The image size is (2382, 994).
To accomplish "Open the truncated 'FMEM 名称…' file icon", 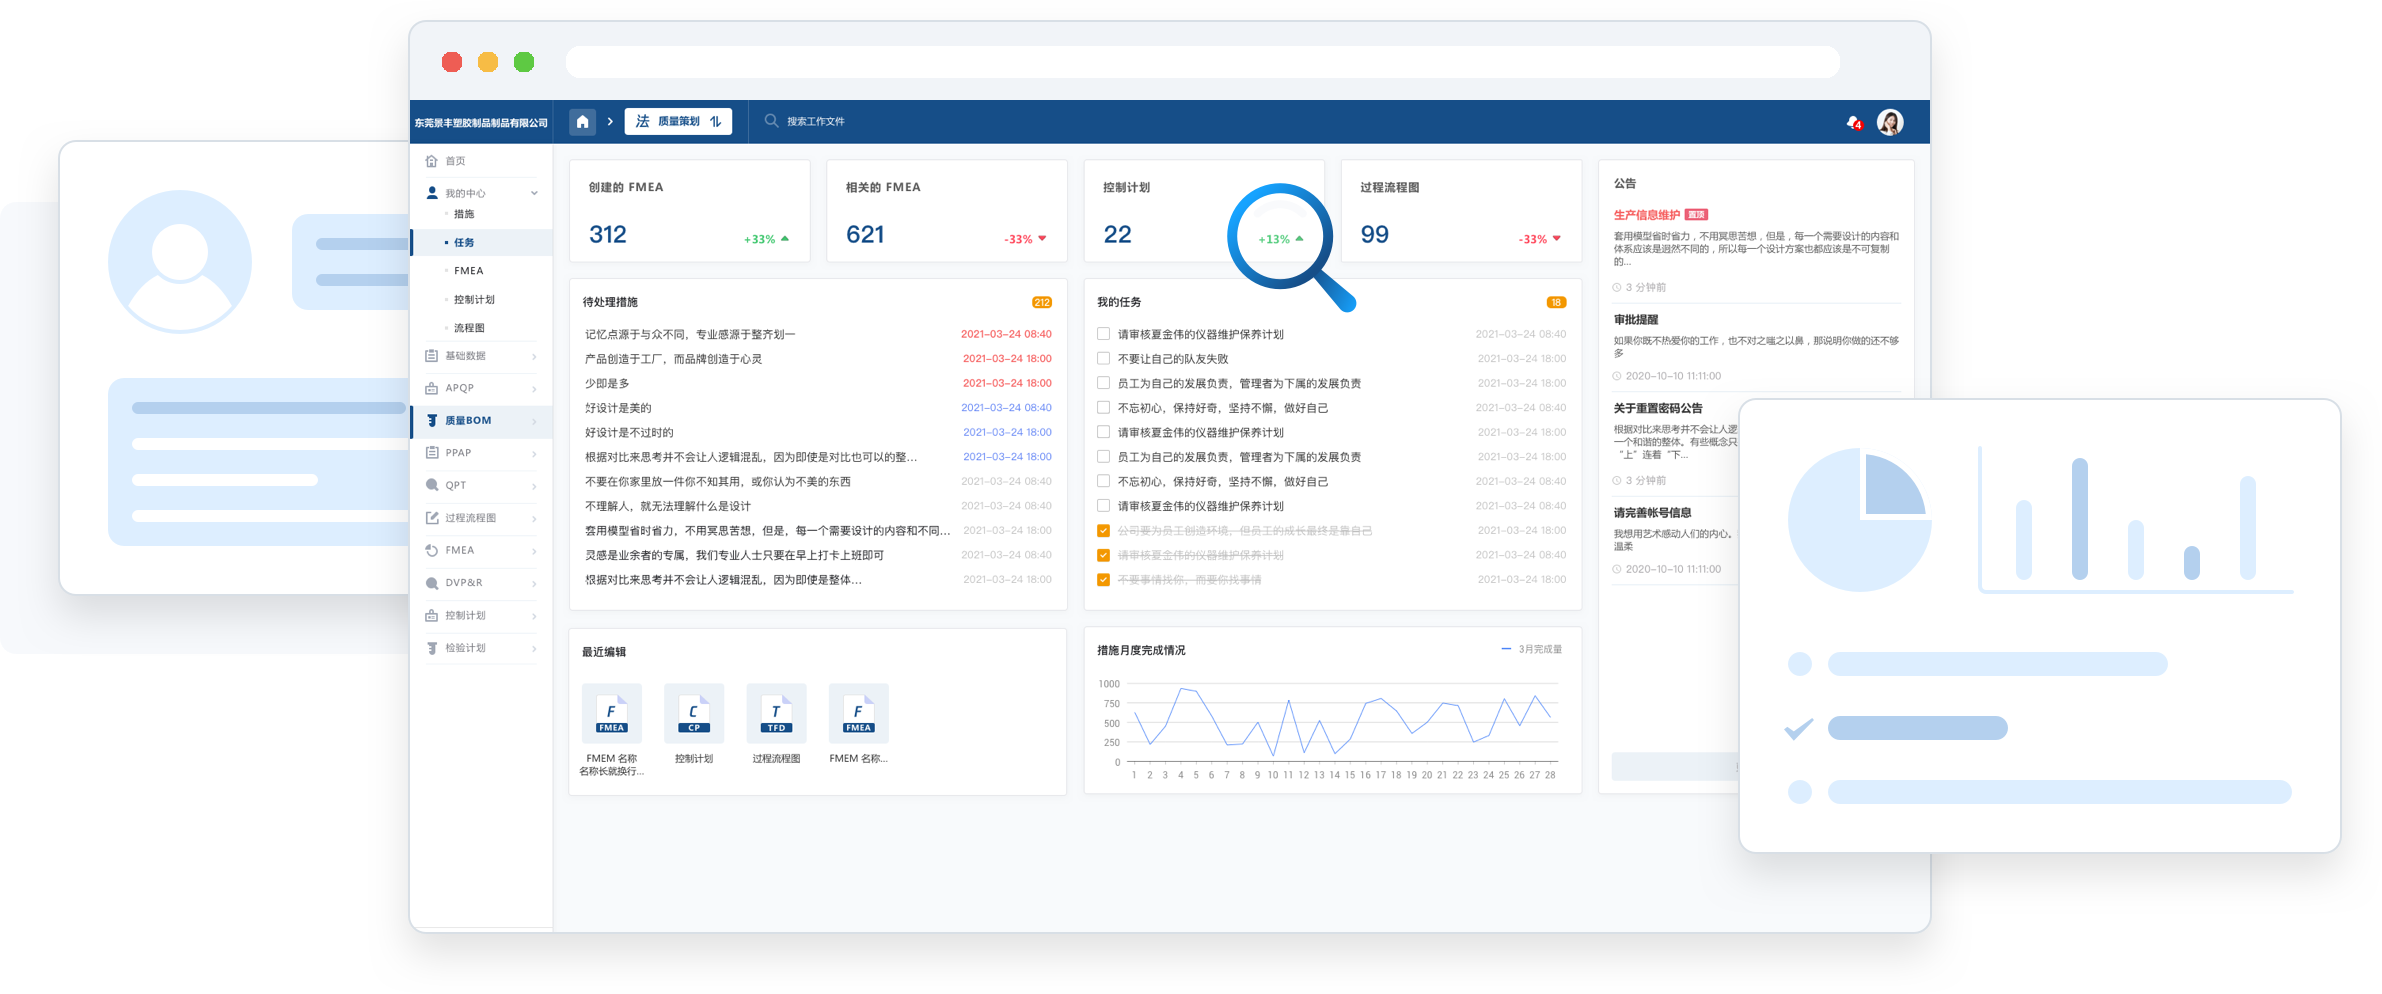I will (858, 714).
